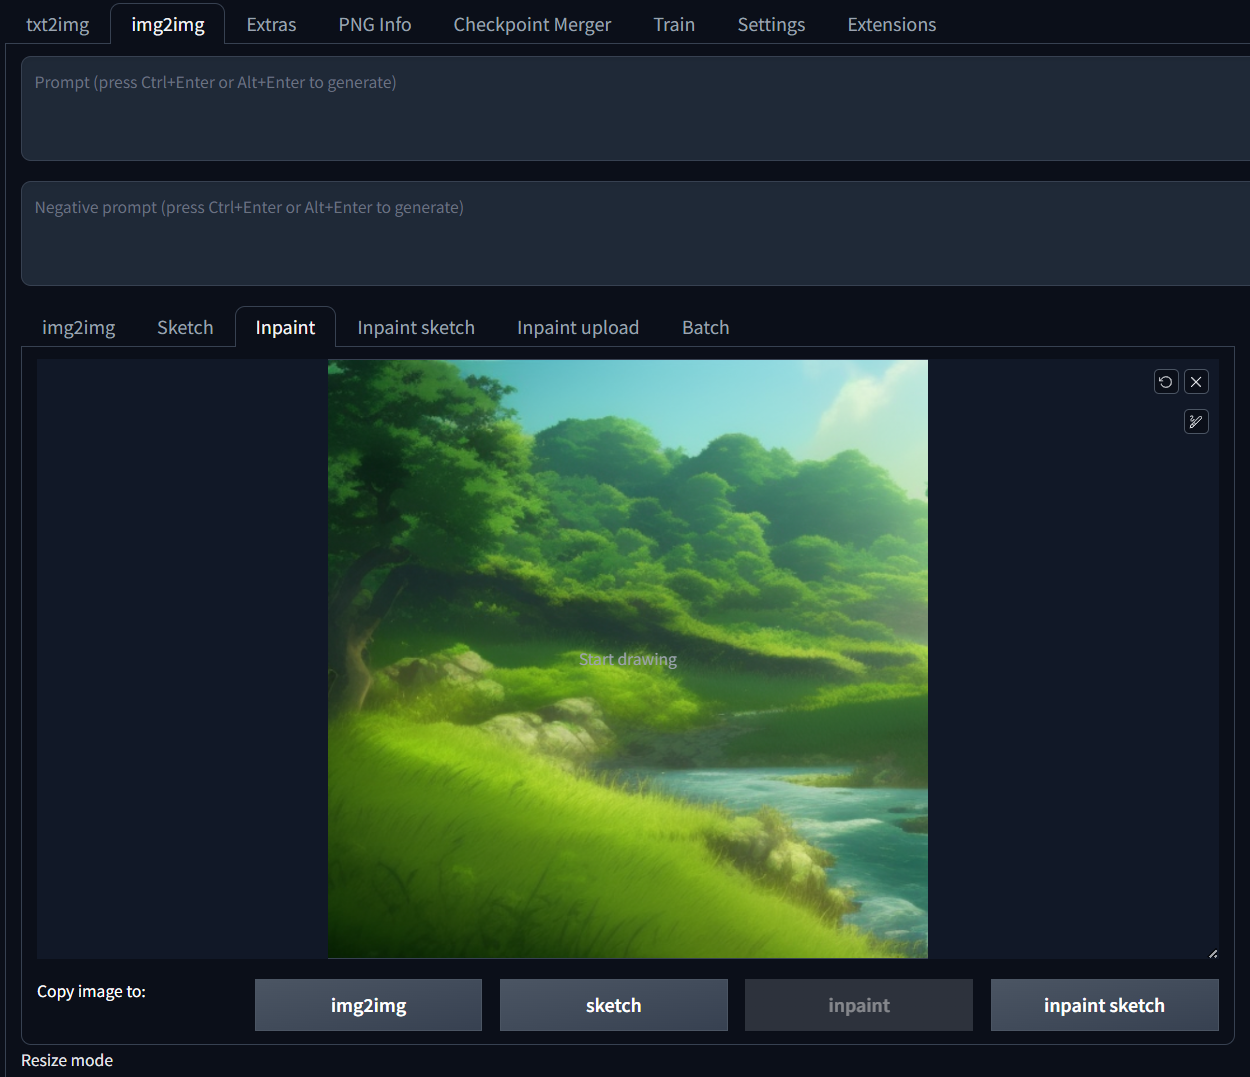1250x1077 pixels.
Task: Open the Extras tab
Action: click(271, 25)
